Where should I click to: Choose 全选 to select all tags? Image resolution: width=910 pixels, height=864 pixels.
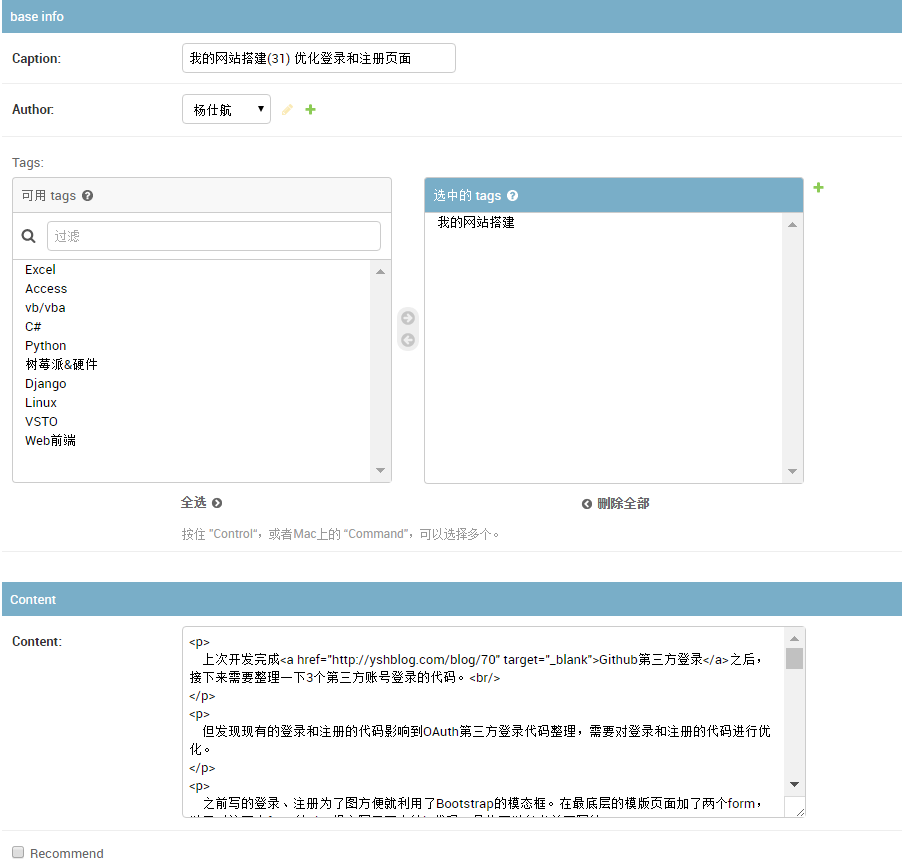pos(193,503)
